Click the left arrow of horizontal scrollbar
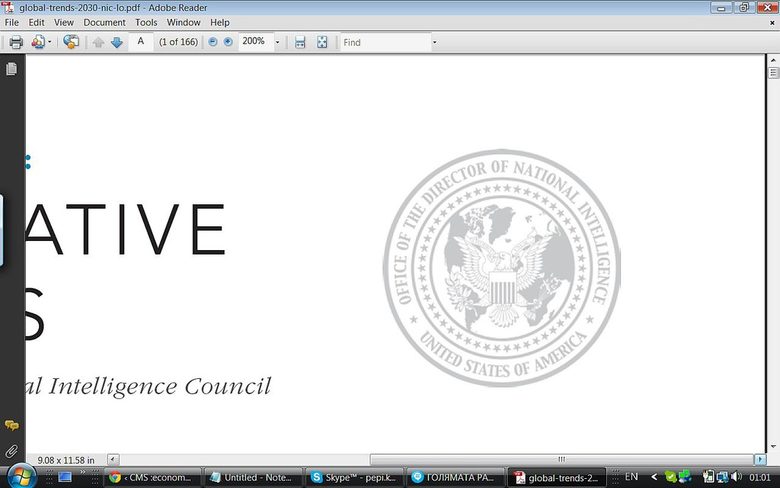Viewport: 780px width, 488px height. (113, 459)
